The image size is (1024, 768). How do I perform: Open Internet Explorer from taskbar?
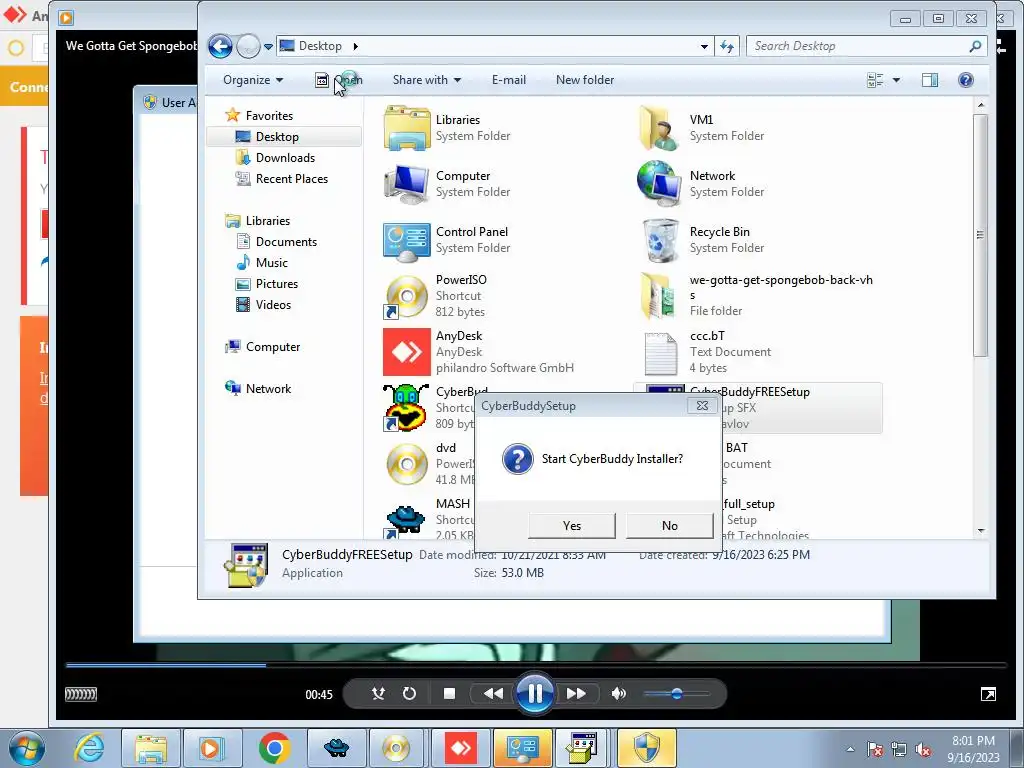(x=89, y=748)
